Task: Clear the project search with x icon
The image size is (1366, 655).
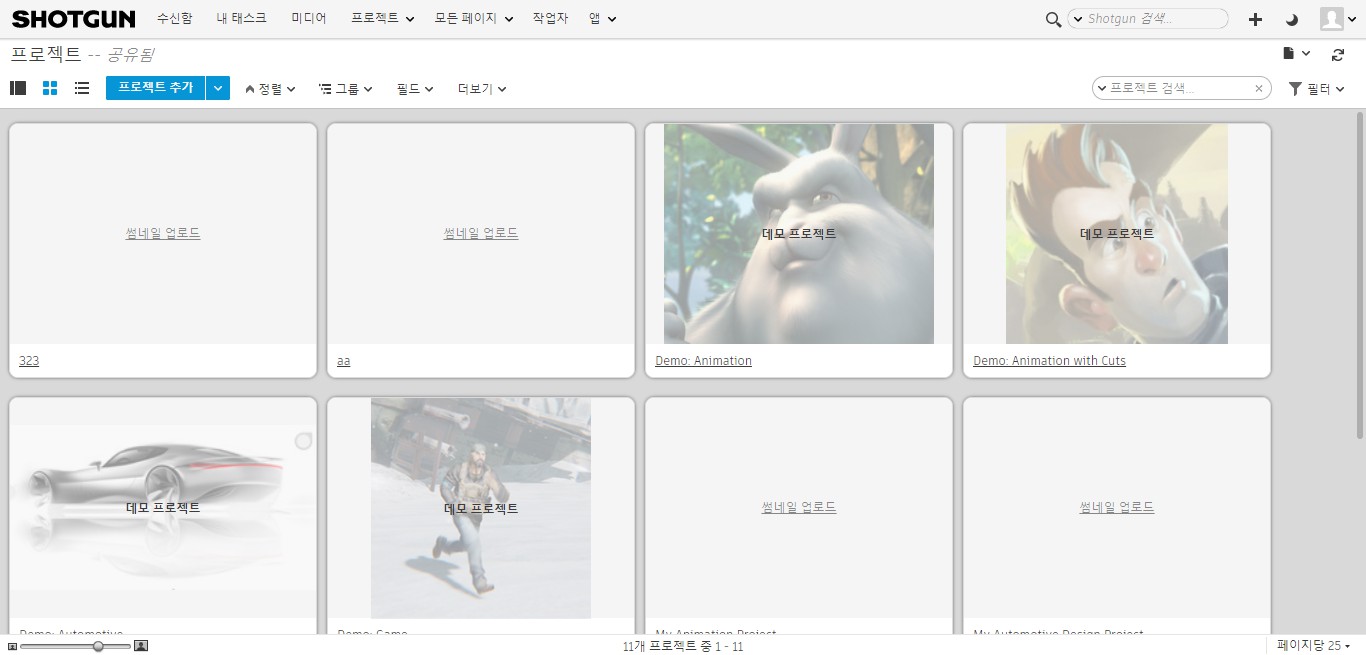Action: coord(1259,89)
